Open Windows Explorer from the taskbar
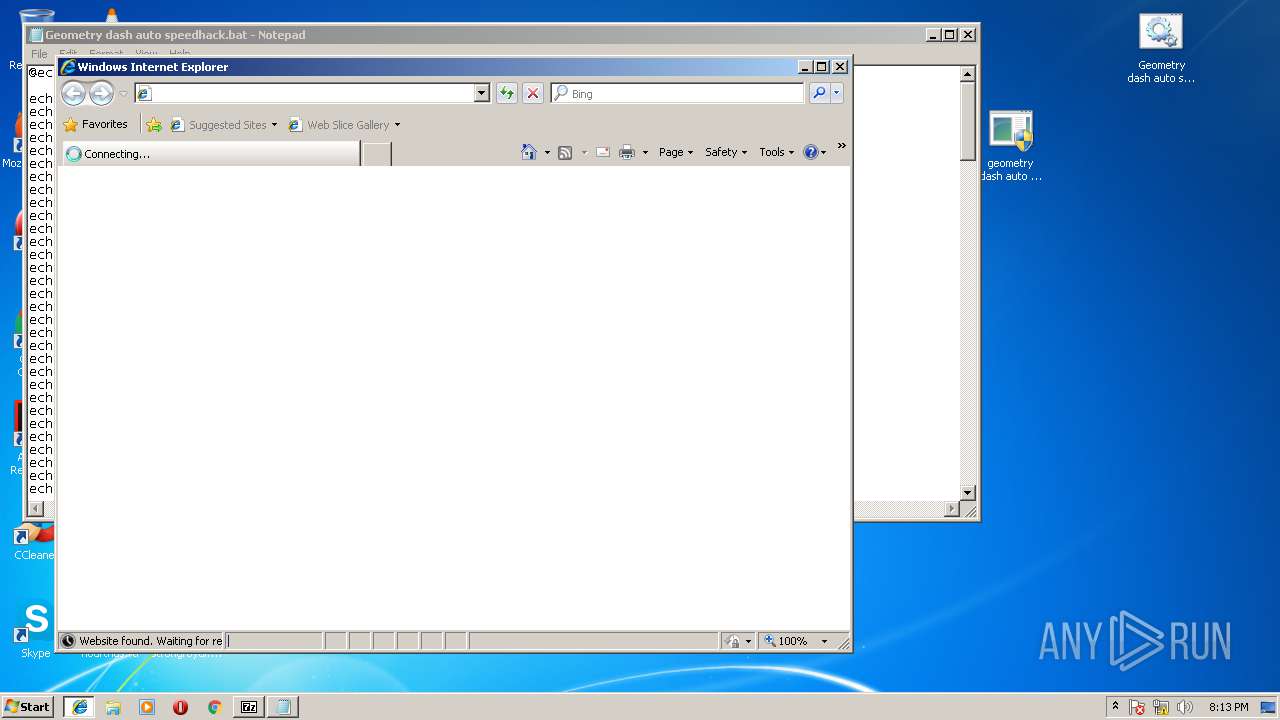The image size is (1280, 720). coord(113,707)
